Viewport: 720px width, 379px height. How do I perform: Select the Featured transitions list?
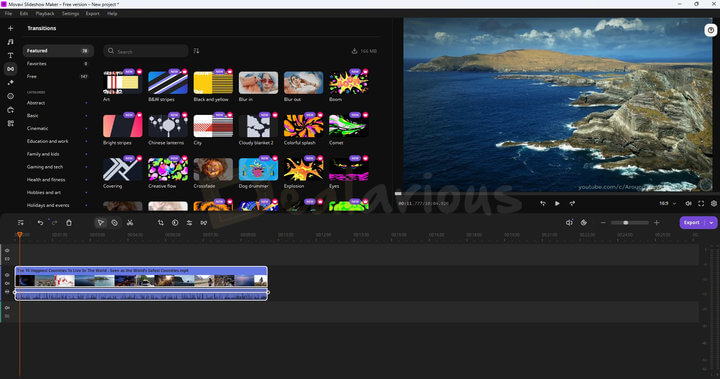click(58, 51)
